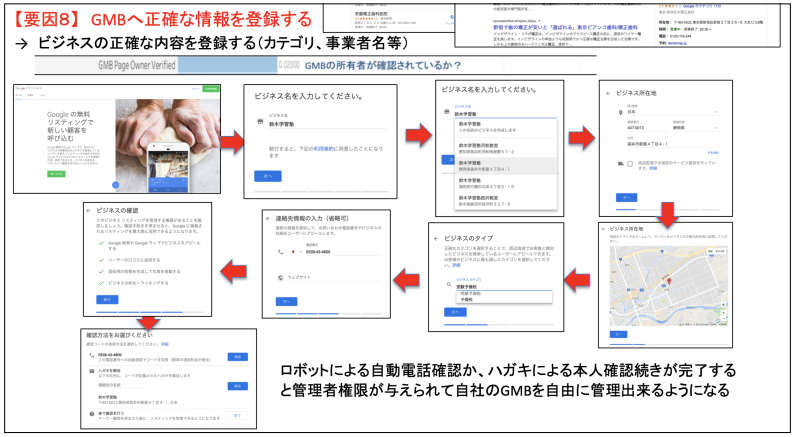Click back arrow in ビジネス所在地 map panel
795x437 pixels.
(604, 229)
